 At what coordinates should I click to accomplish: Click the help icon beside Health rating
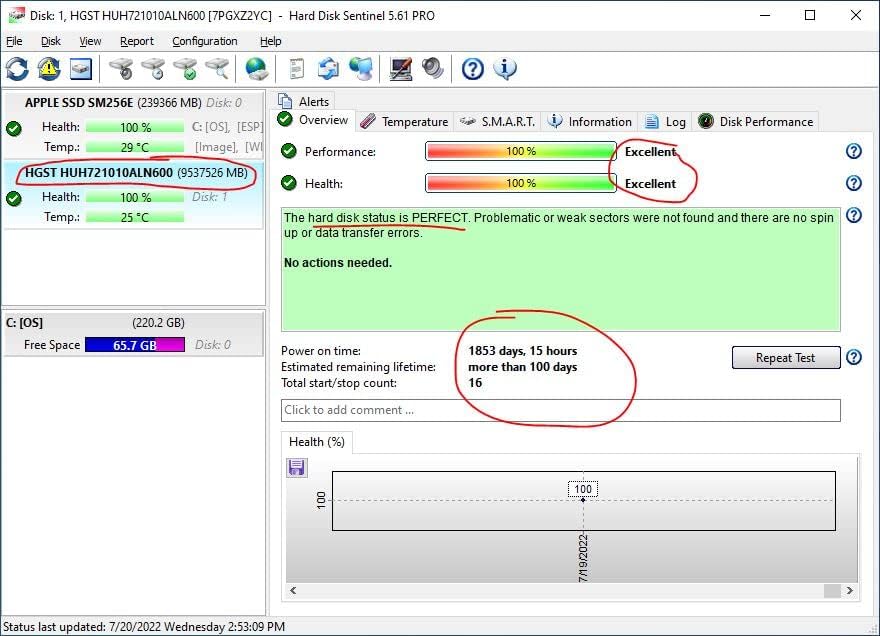click(x=854, y=183)
